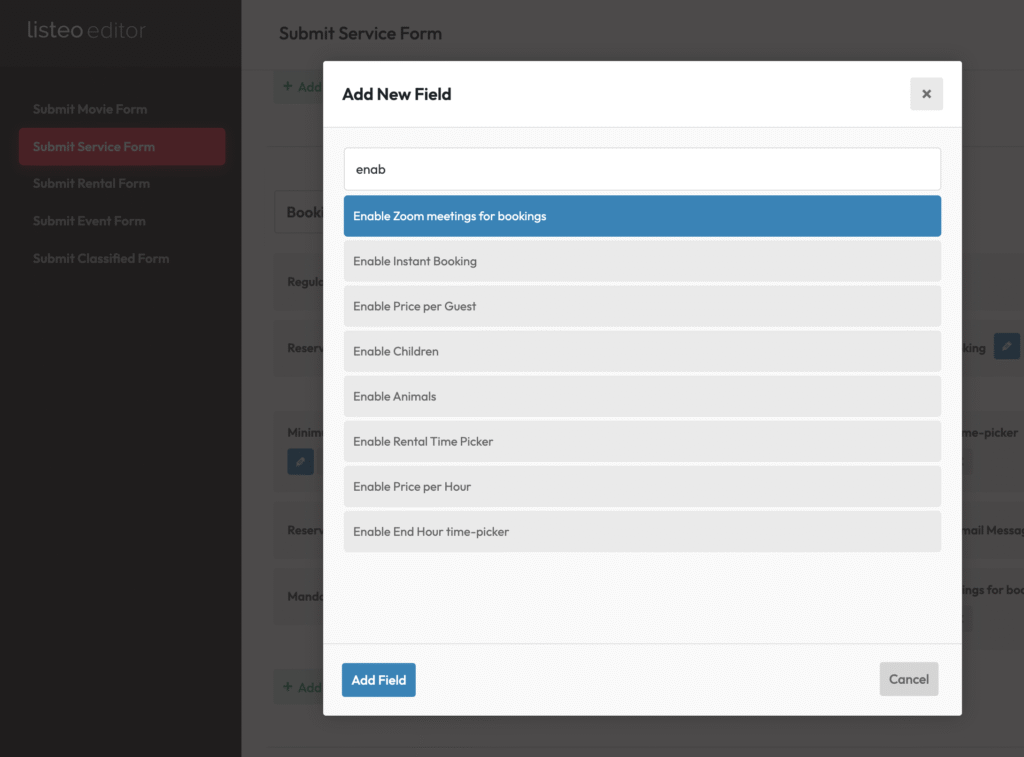Go to Submit Service Form
The width and height of the screenshot is (1024, 757).
pos(94,146)
